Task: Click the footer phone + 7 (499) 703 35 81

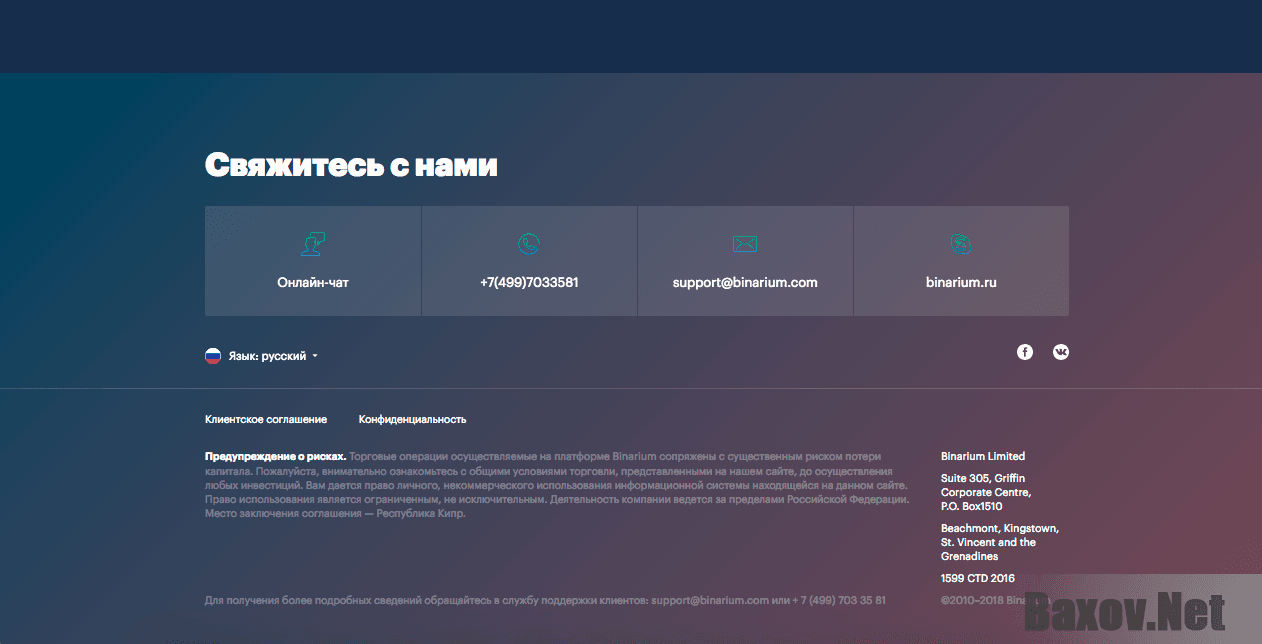Action: pos(838,601)
